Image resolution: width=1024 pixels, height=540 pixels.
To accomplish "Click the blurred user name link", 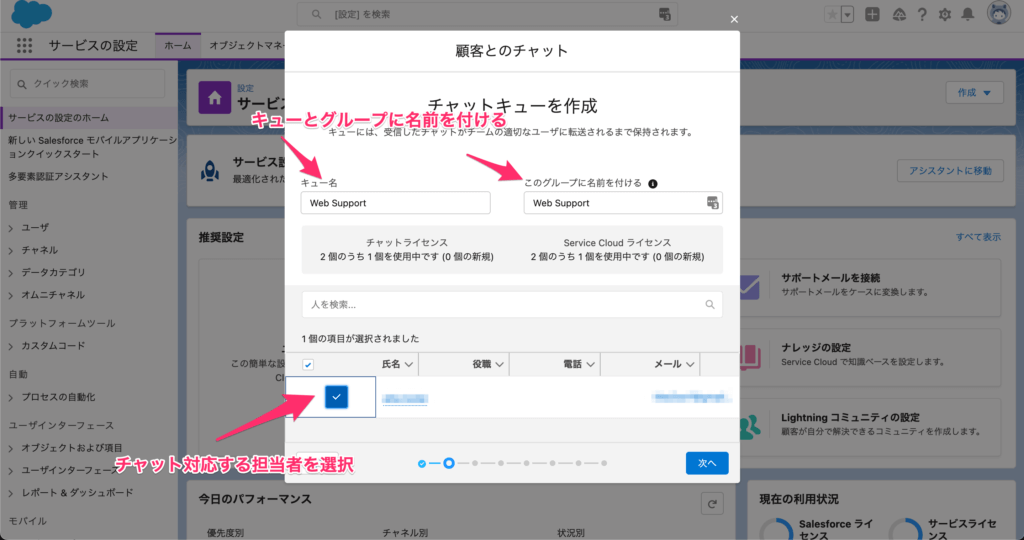I will point(405,399).
